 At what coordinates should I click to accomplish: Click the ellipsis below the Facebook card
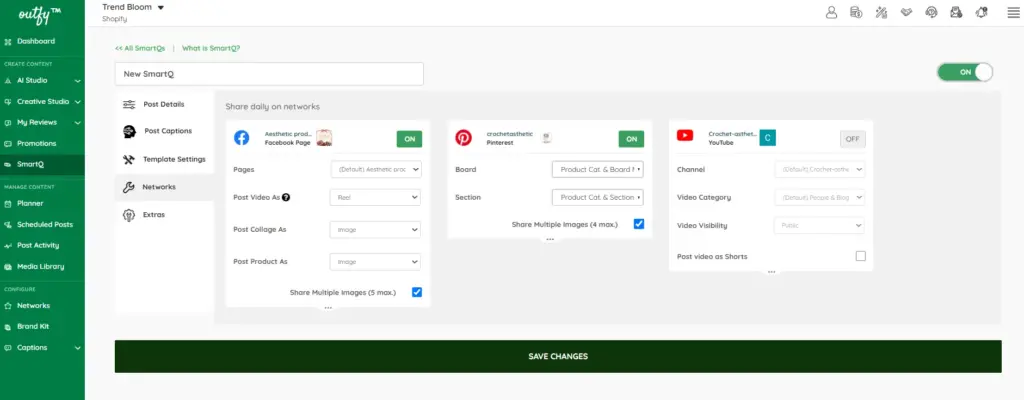click(x=328, y=308)
